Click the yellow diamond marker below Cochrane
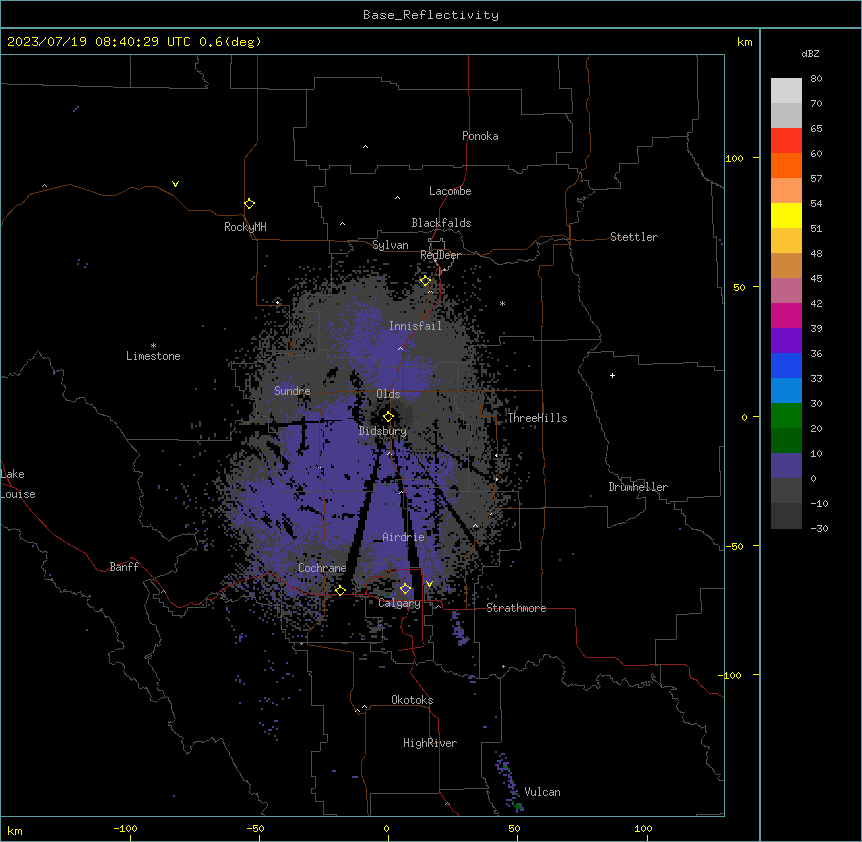This screenshot has width=862, height=842. 340,590
